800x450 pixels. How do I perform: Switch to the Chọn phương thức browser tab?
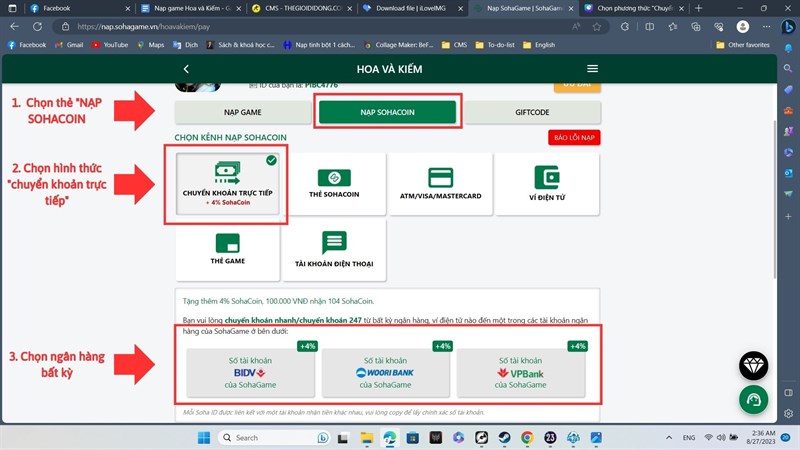tap(635, 8)
